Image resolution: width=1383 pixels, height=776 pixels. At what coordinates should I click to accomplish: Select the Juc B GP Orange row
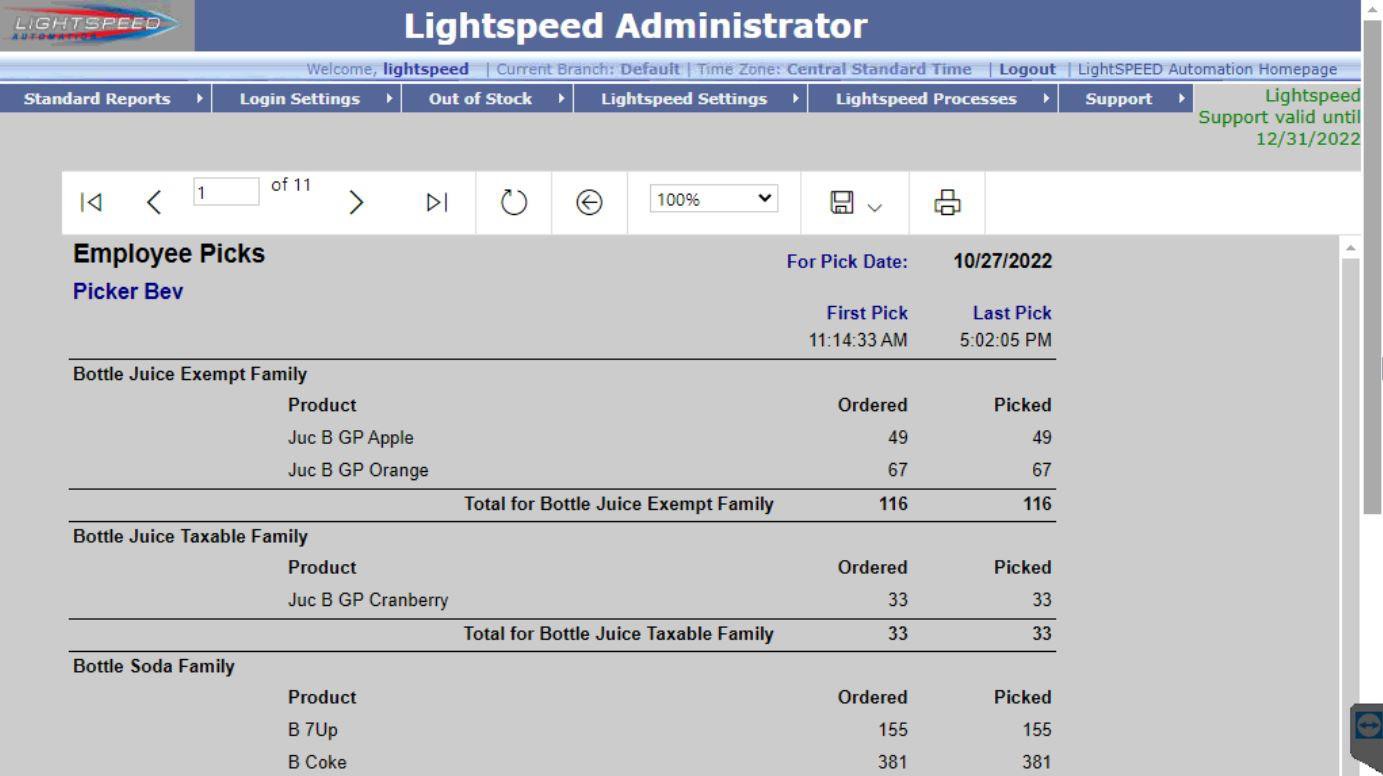tap(562, 469)
